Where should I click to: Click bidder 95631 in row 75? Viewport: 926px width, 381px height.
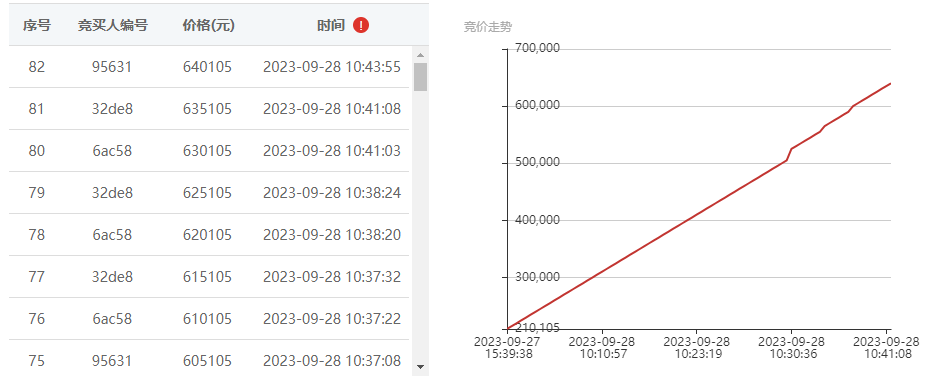coord(112,361)
